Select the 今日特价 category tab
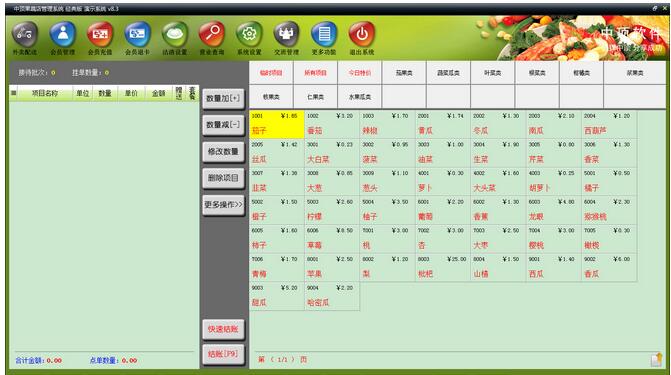The width and height of the screenshot is (671, 375). (x=359, y=73)
